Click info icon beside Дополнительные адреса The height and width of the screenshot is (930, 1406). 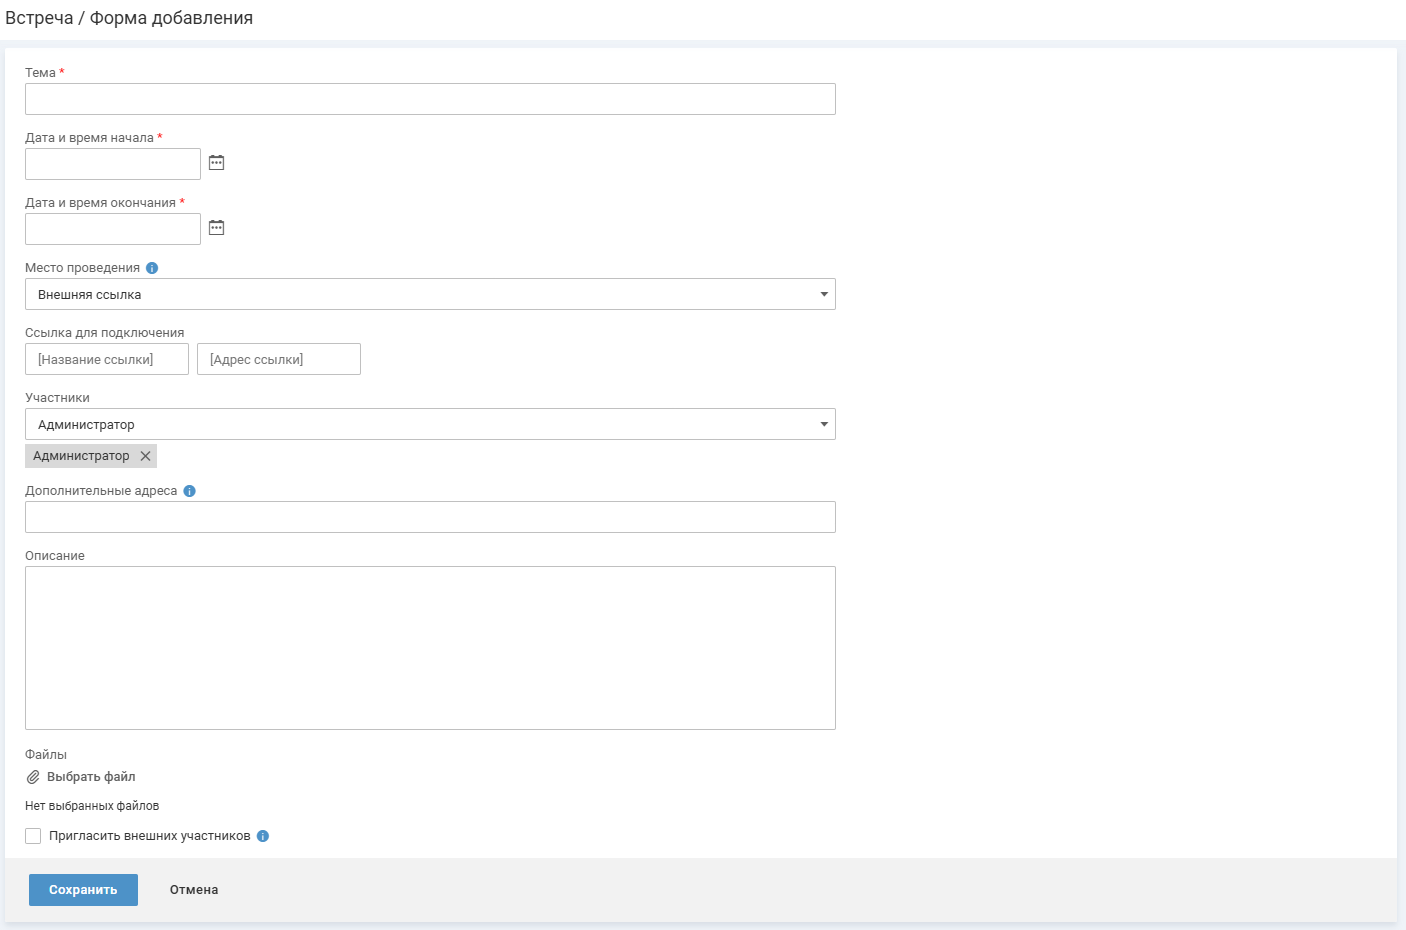click(x=189, y=491)
